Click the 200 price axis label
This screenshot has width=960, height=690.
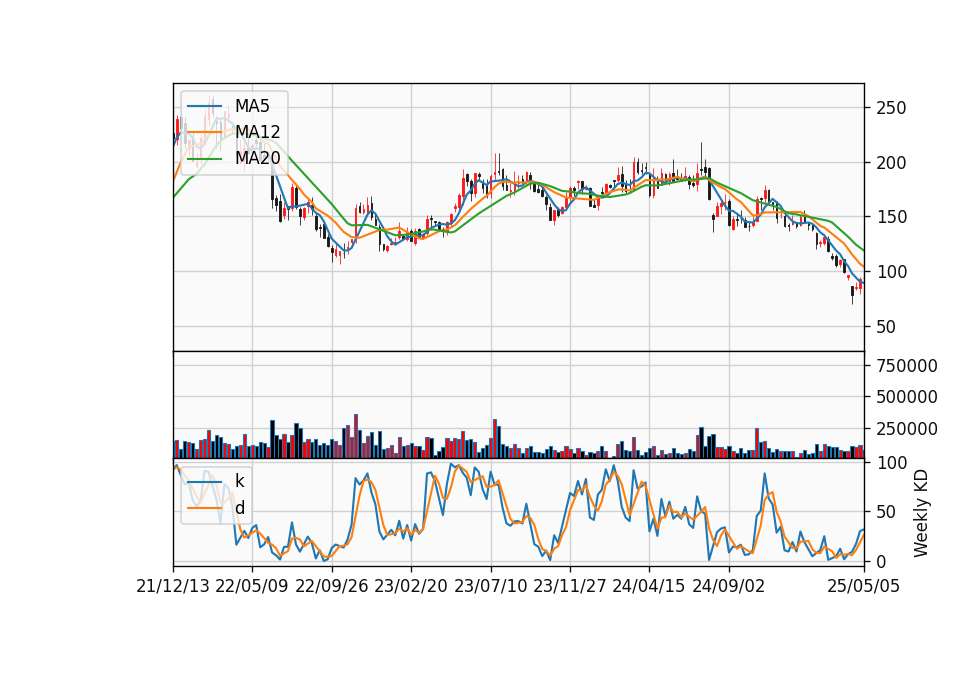pos(891,163)
